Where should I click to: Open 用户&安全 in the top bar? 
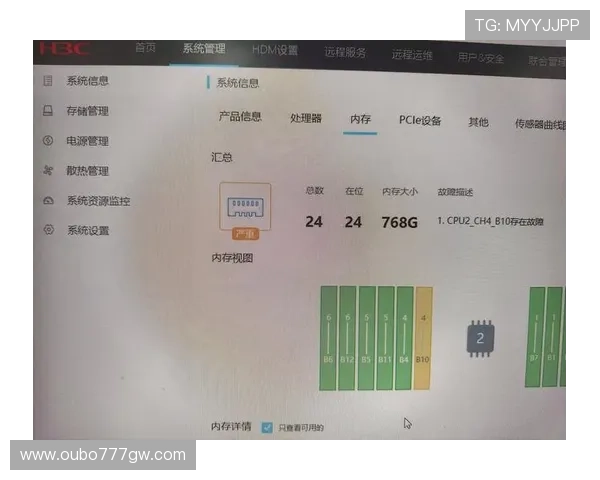click(x=481, y=58)
